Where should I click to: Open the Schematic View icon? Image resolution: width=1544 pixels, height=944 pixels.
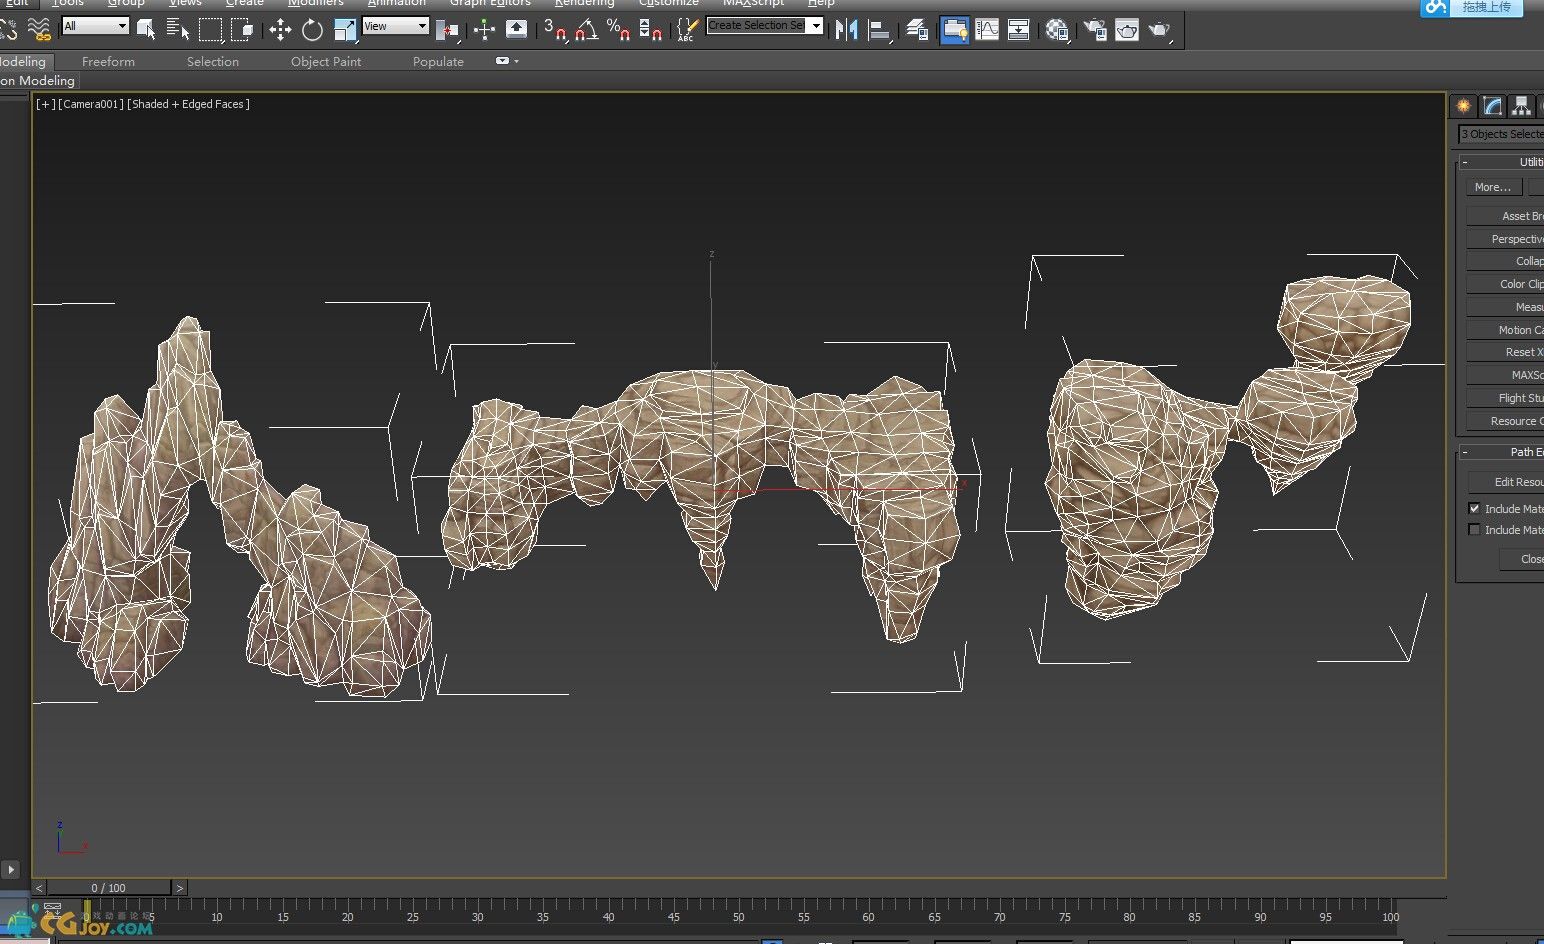tap(1019, 29)
